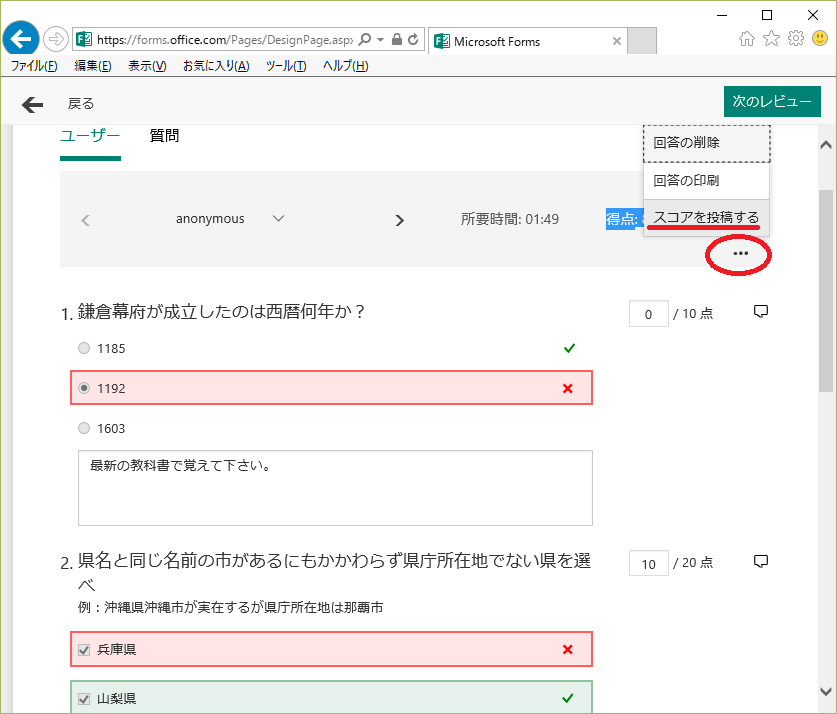Go to next respondent with right chevron
The height and width of the screenshot is (714, 837).
[400, 220]
